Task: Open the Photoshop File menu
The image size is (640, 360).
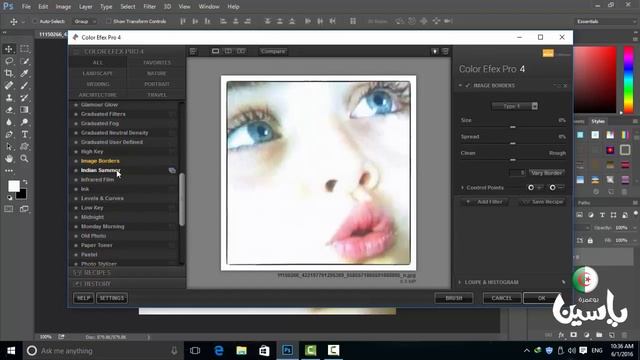Action: 26,7
